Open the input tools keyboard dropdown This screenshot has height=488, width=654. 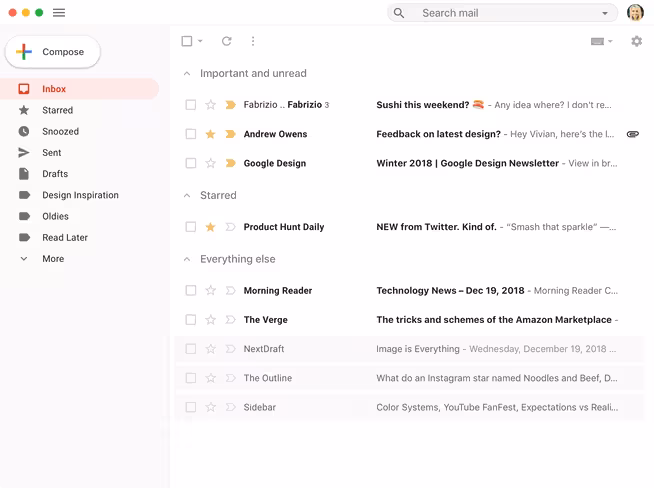pos(601,41)
